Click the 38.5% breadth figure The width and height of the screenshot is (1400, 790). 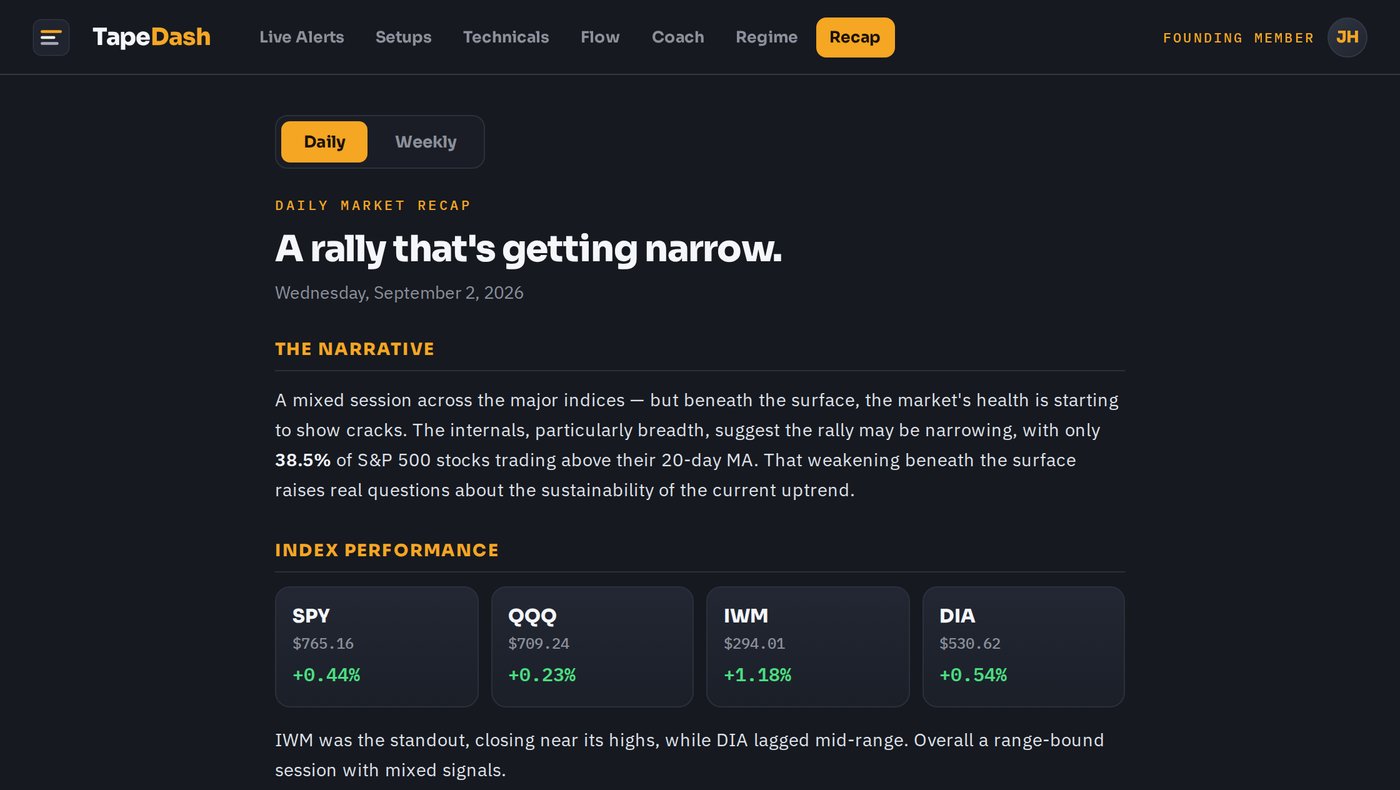click(x=303, y=460)
